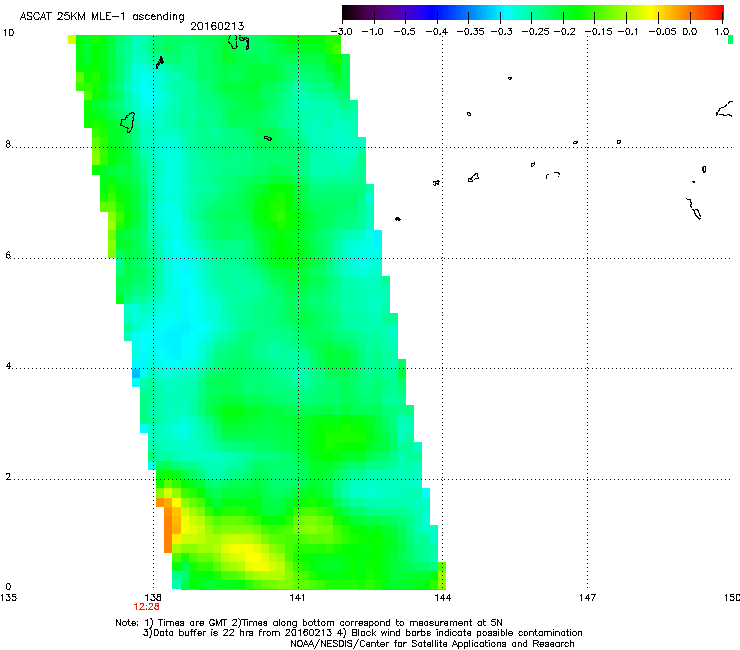Screen dimensions: 740x650
Task: Click longitude axis label 141
Action: (297, 597)
